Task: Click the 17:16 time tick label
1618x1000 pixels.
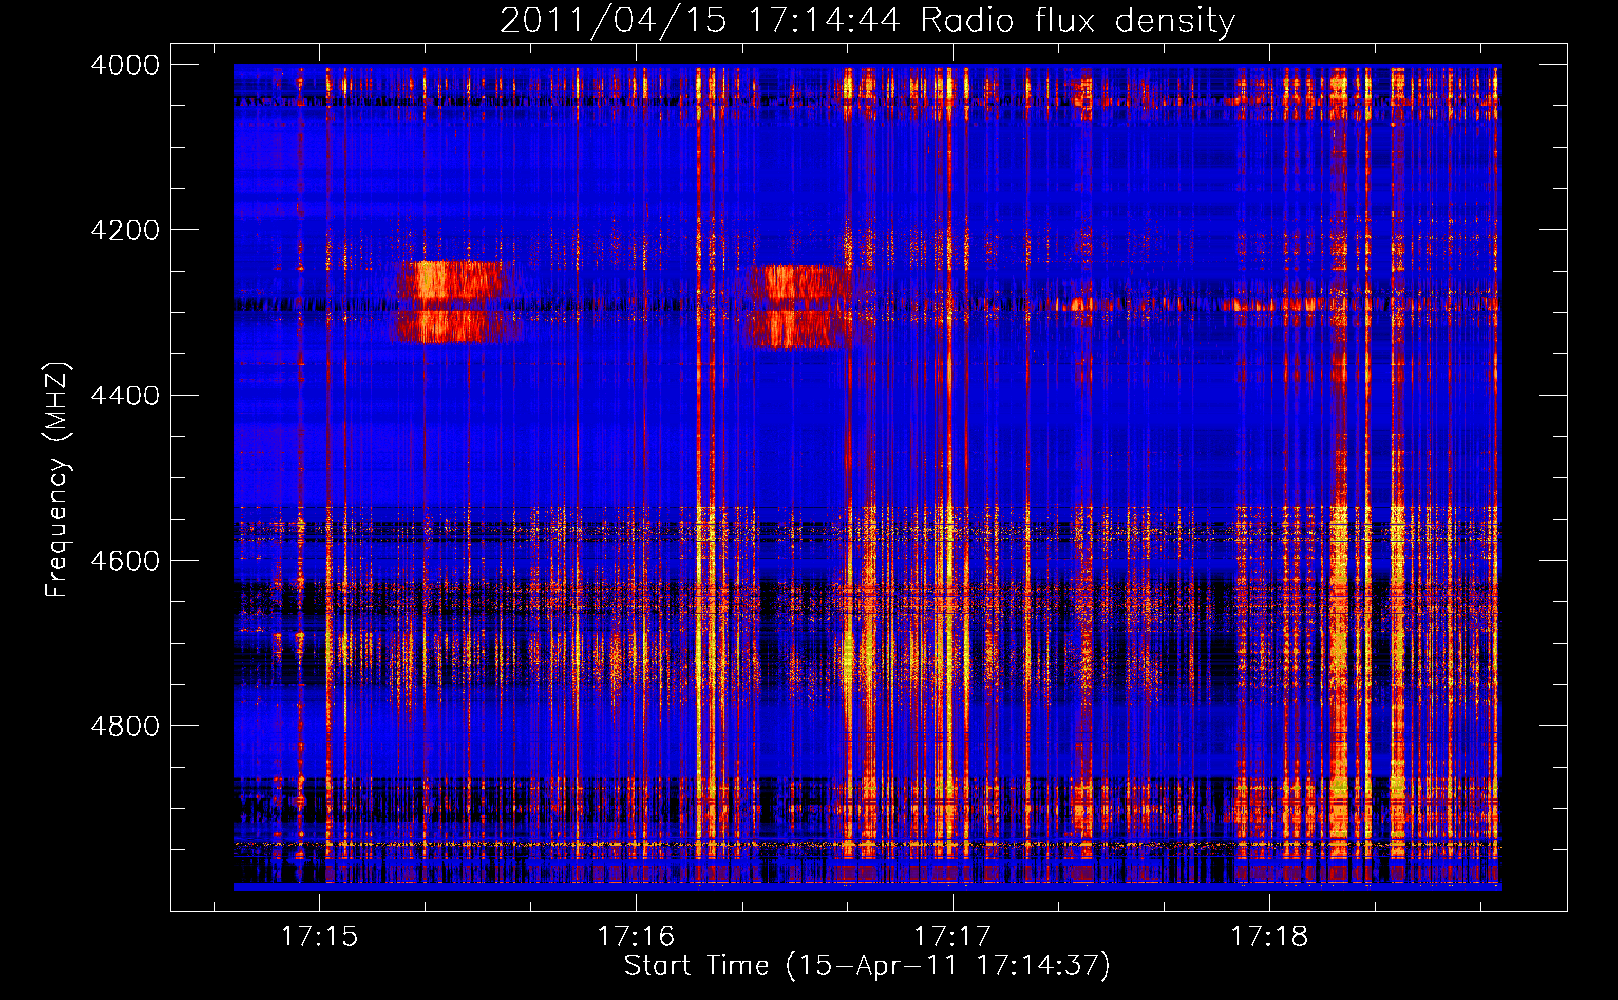Action: click(x=637, y=937)
